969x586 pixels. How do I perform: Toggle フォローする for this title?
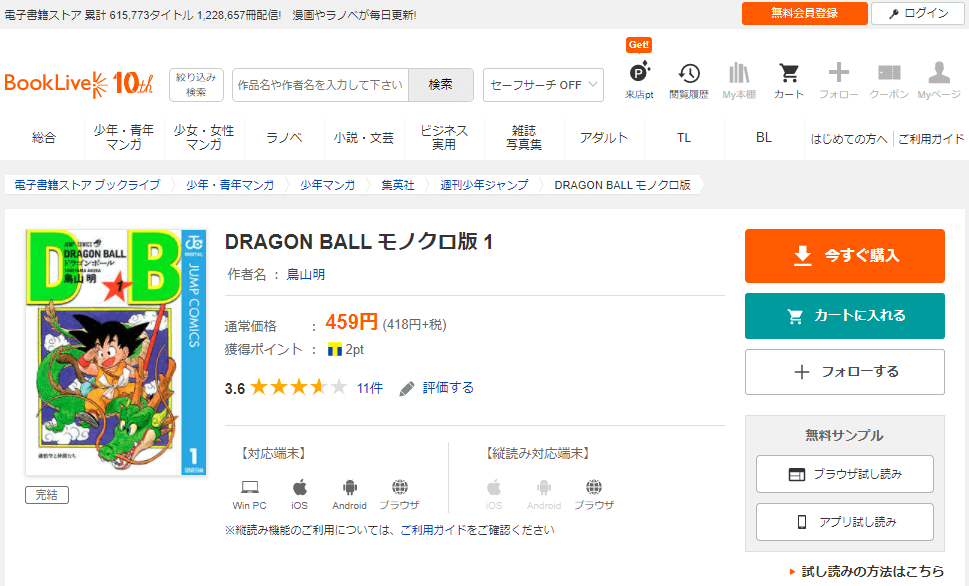click(x=844, y=372)
